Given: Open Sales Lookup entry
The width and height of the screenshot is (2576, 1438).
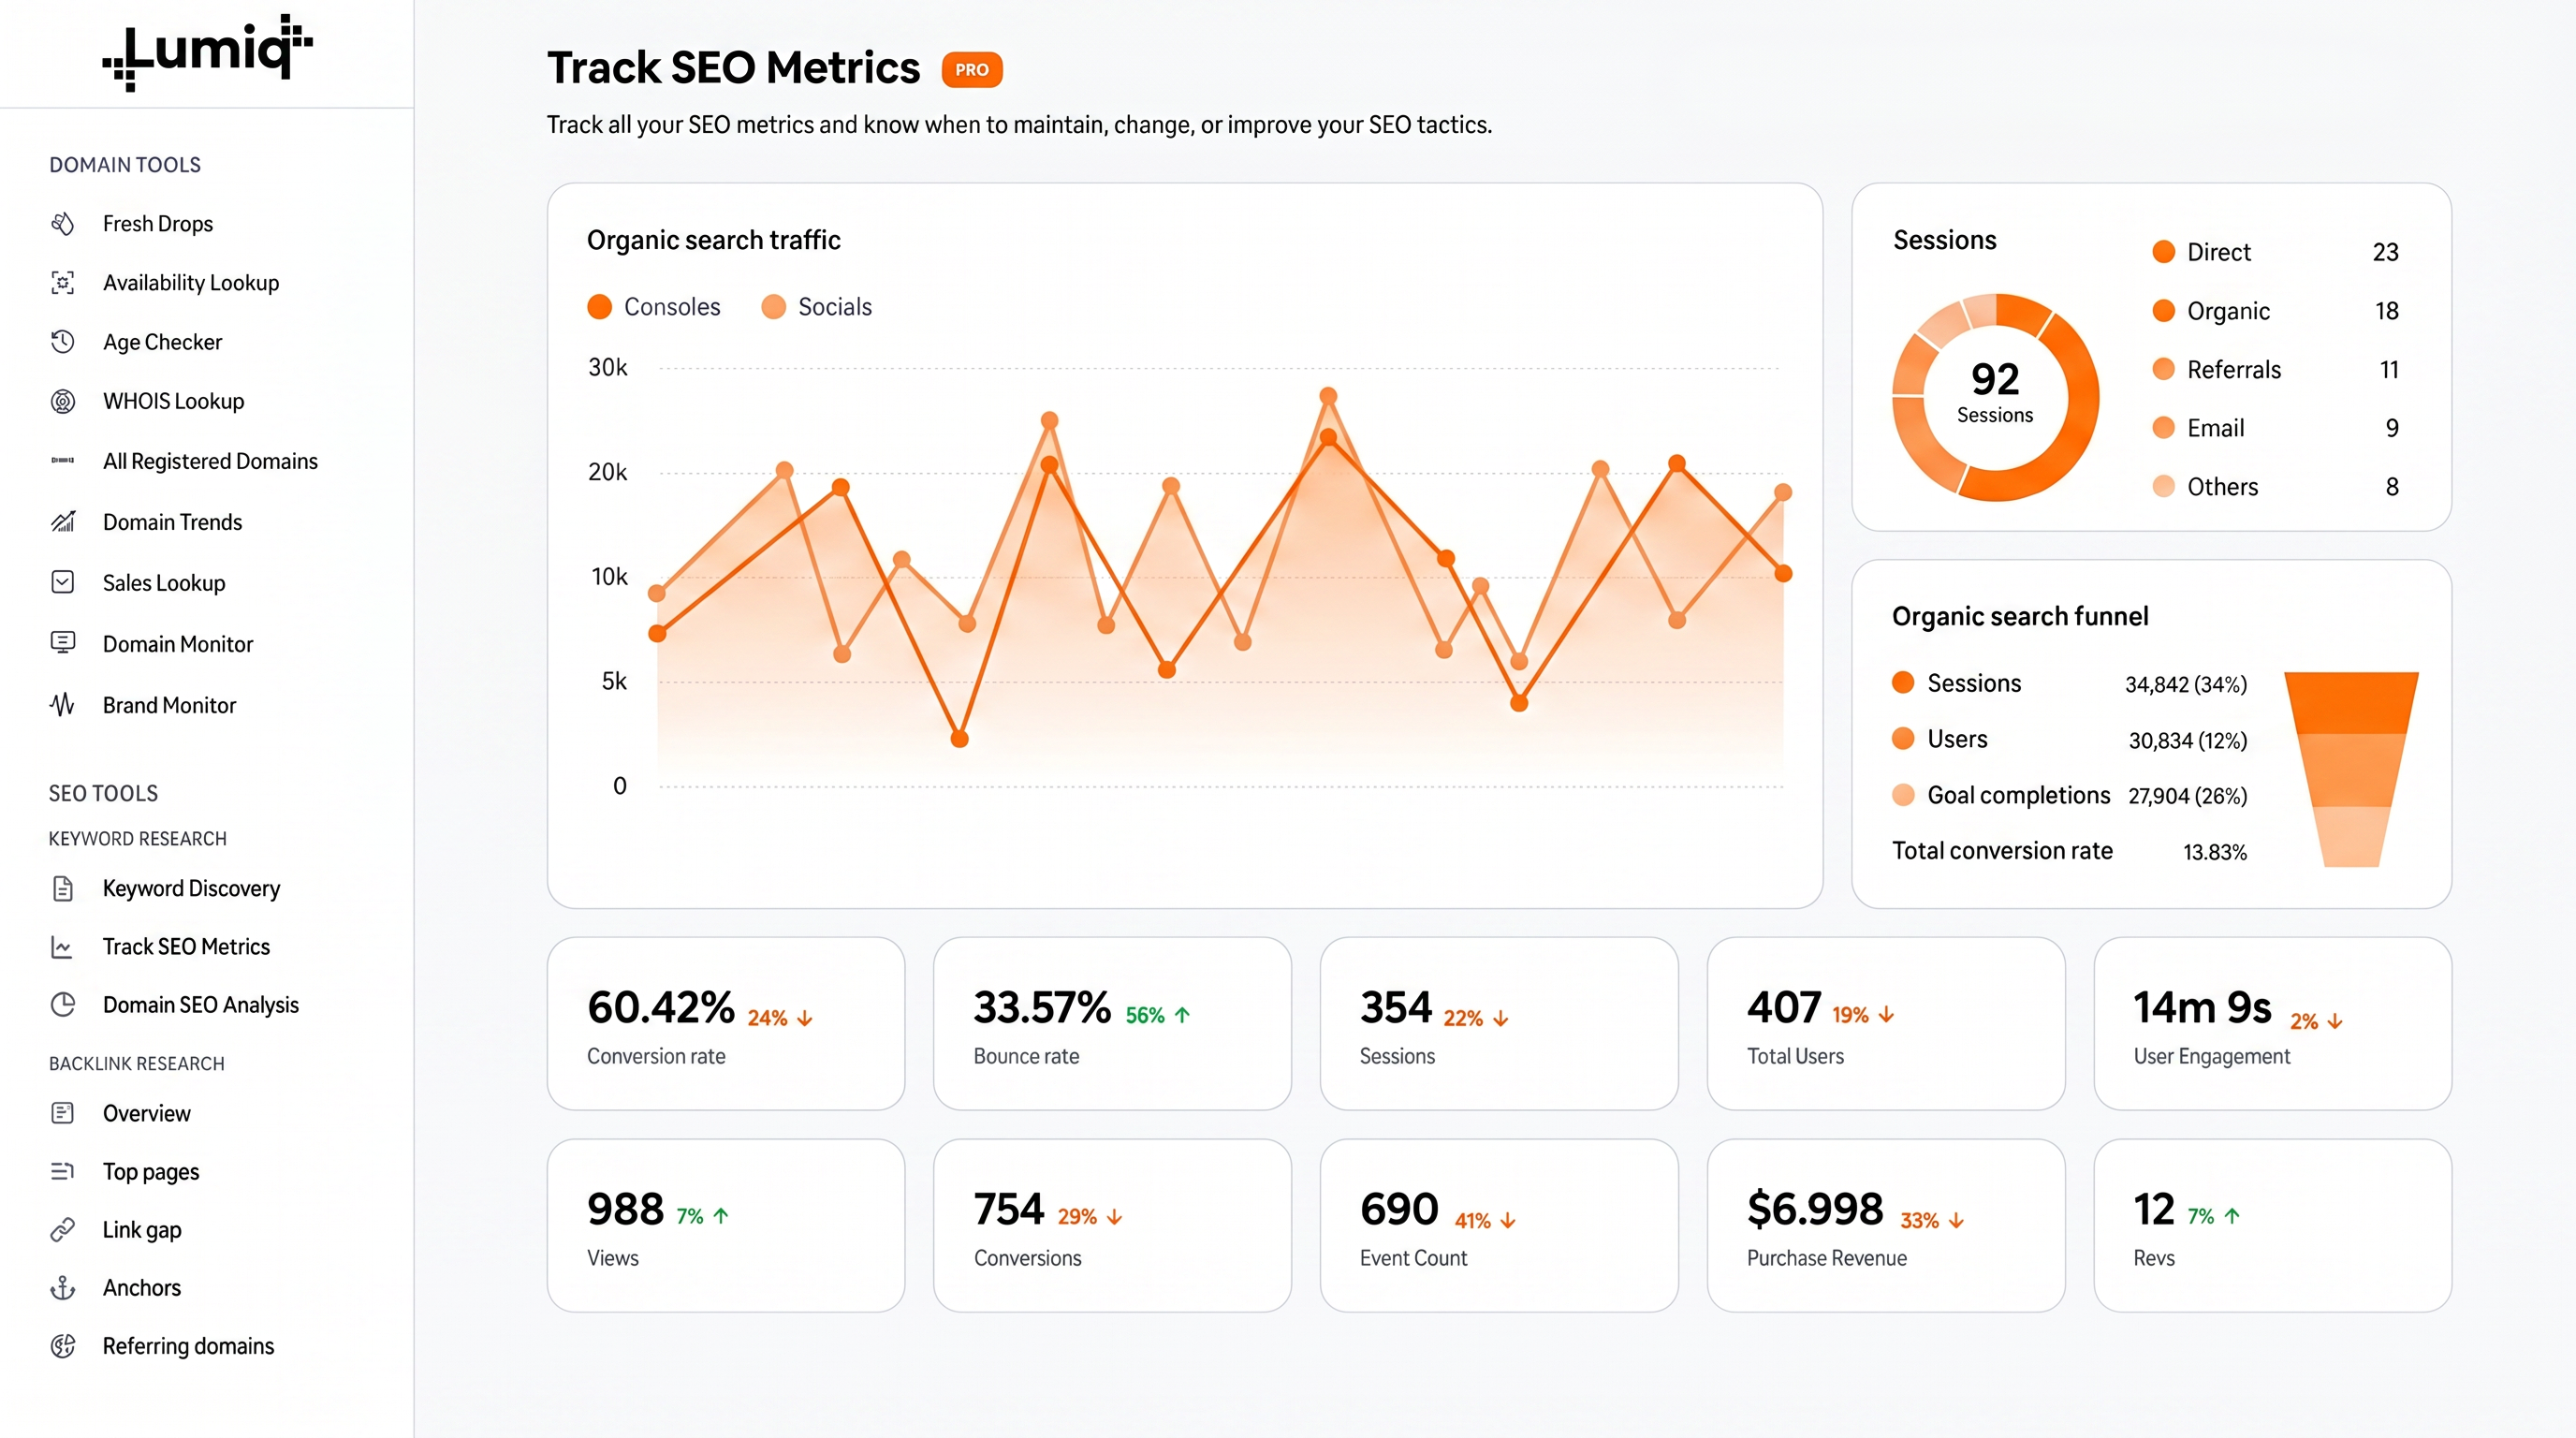Looking at the screenshot, I should point(164,582).
